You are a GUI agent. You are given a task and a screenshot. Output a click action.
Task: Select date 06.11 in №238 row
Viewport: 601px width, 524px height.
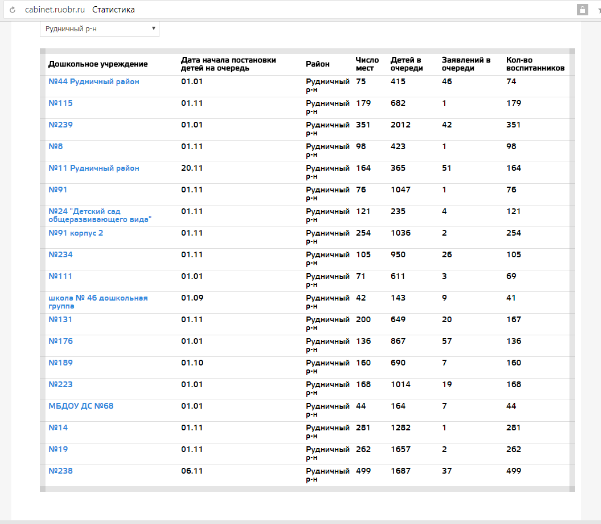[x=192, y=471]
